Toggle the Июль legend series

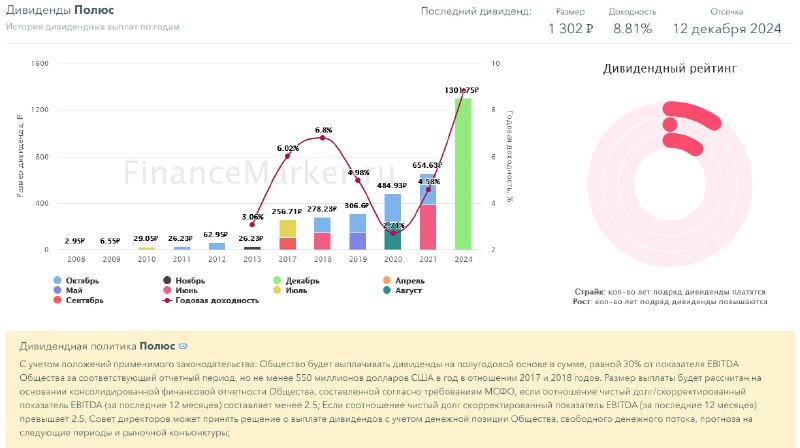pos(290,290)
